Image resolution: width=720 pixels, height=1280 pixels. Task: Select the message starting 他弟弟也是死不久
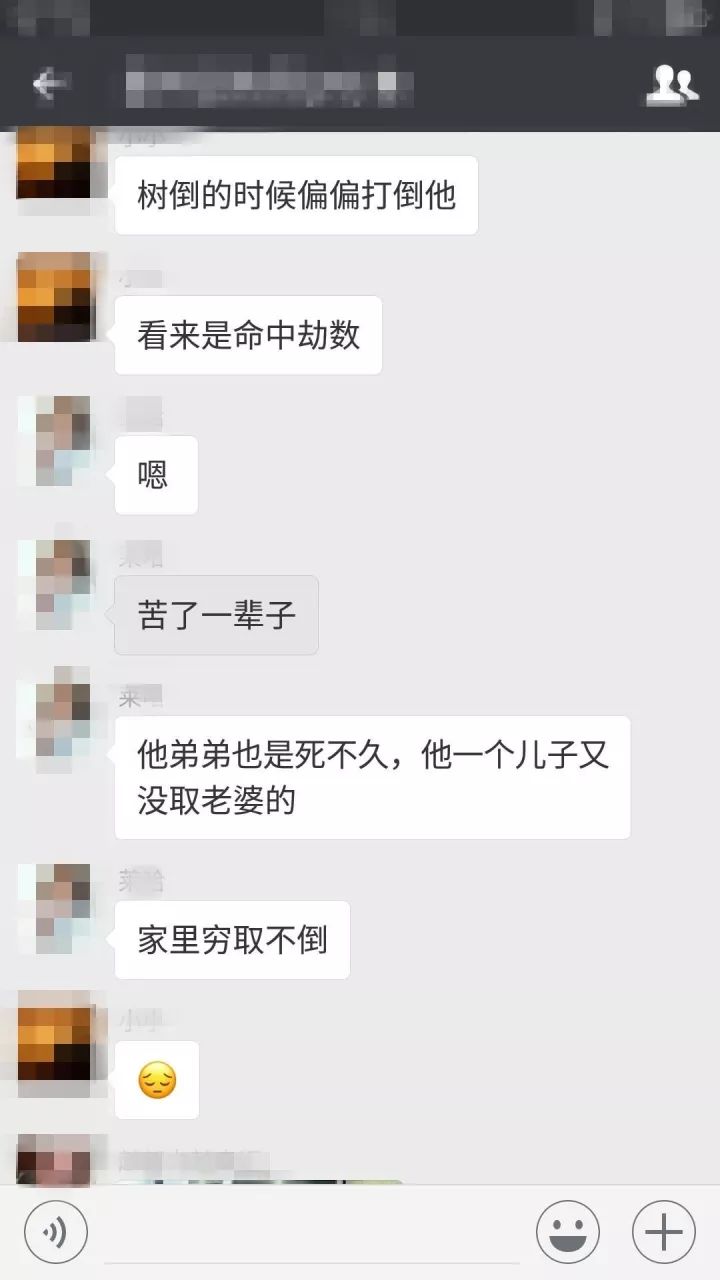372,777
